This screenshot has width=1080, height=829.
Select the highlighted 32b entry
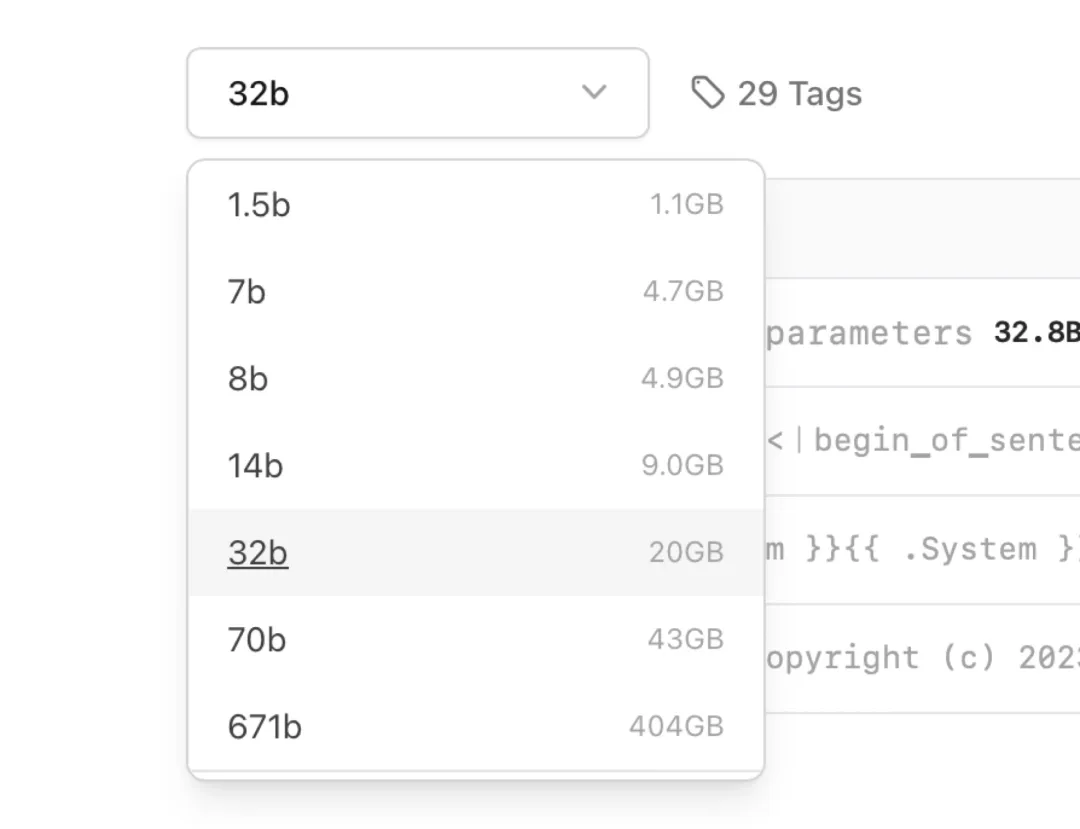[258, 553]
